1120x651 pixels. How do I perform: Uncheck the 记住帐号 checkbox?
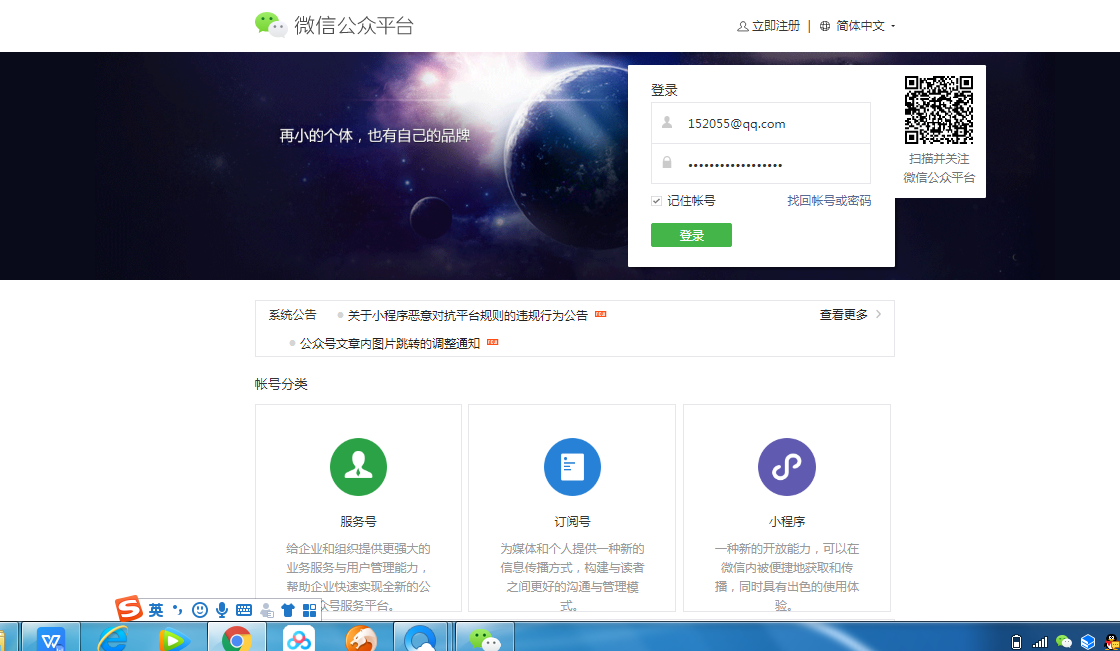coord(656,201)
